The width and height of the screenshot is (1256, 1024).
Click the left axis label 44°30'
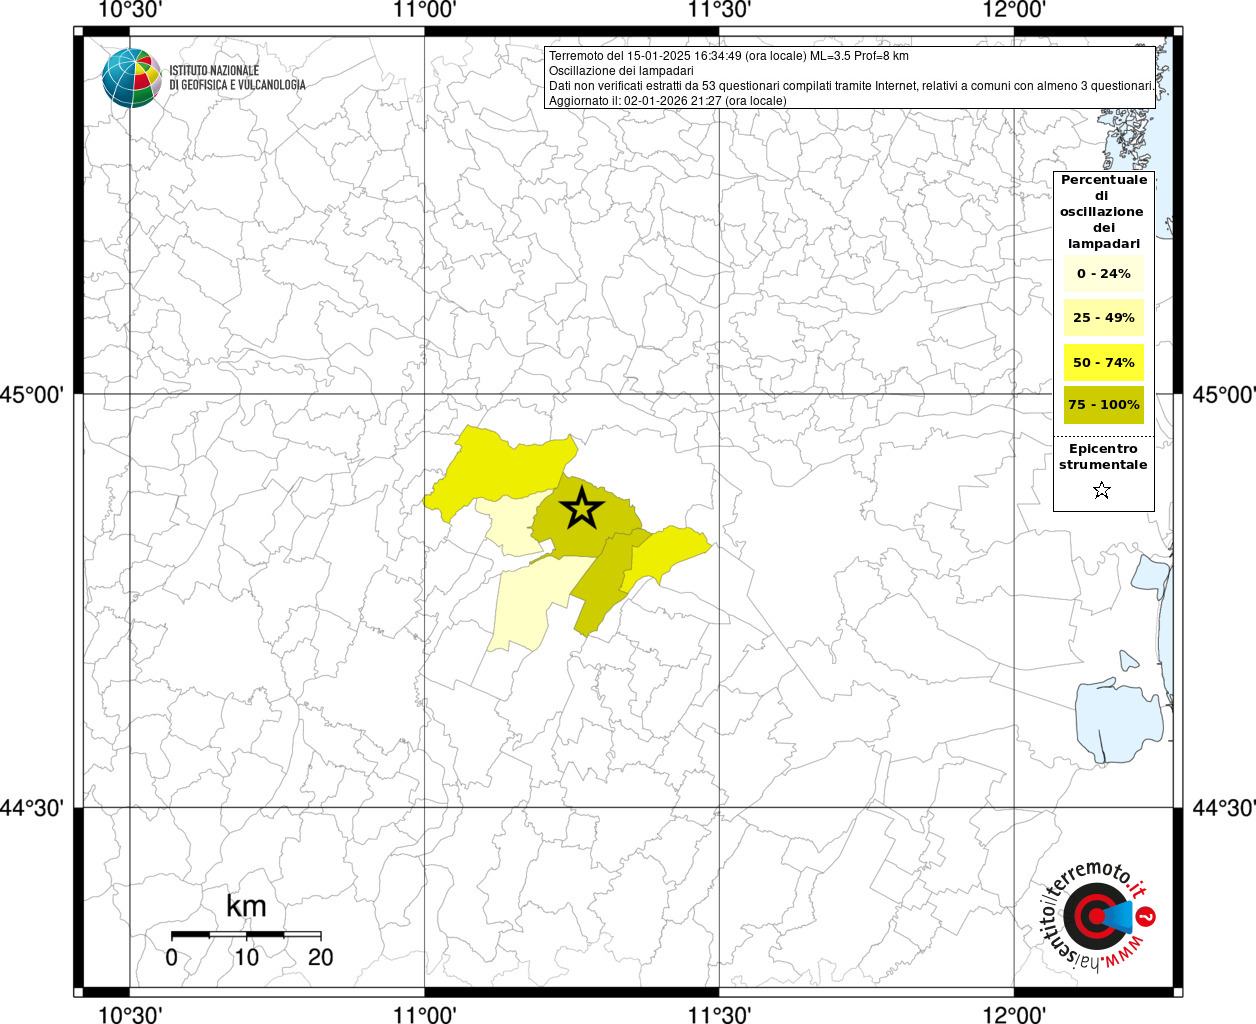pyautogui.click(x=32, y=808)
